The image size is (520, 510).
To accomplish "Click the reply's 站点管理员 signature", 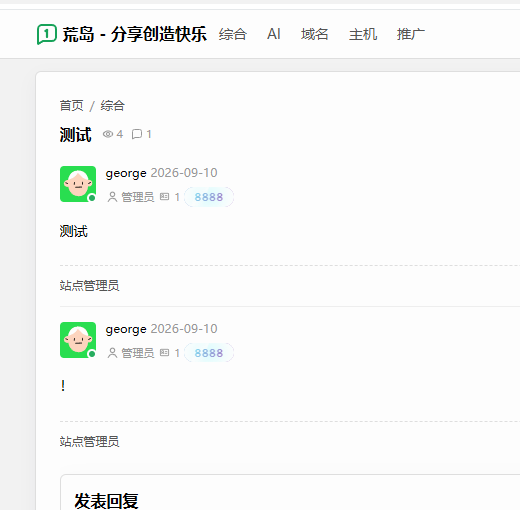I will tap(89, 442).
